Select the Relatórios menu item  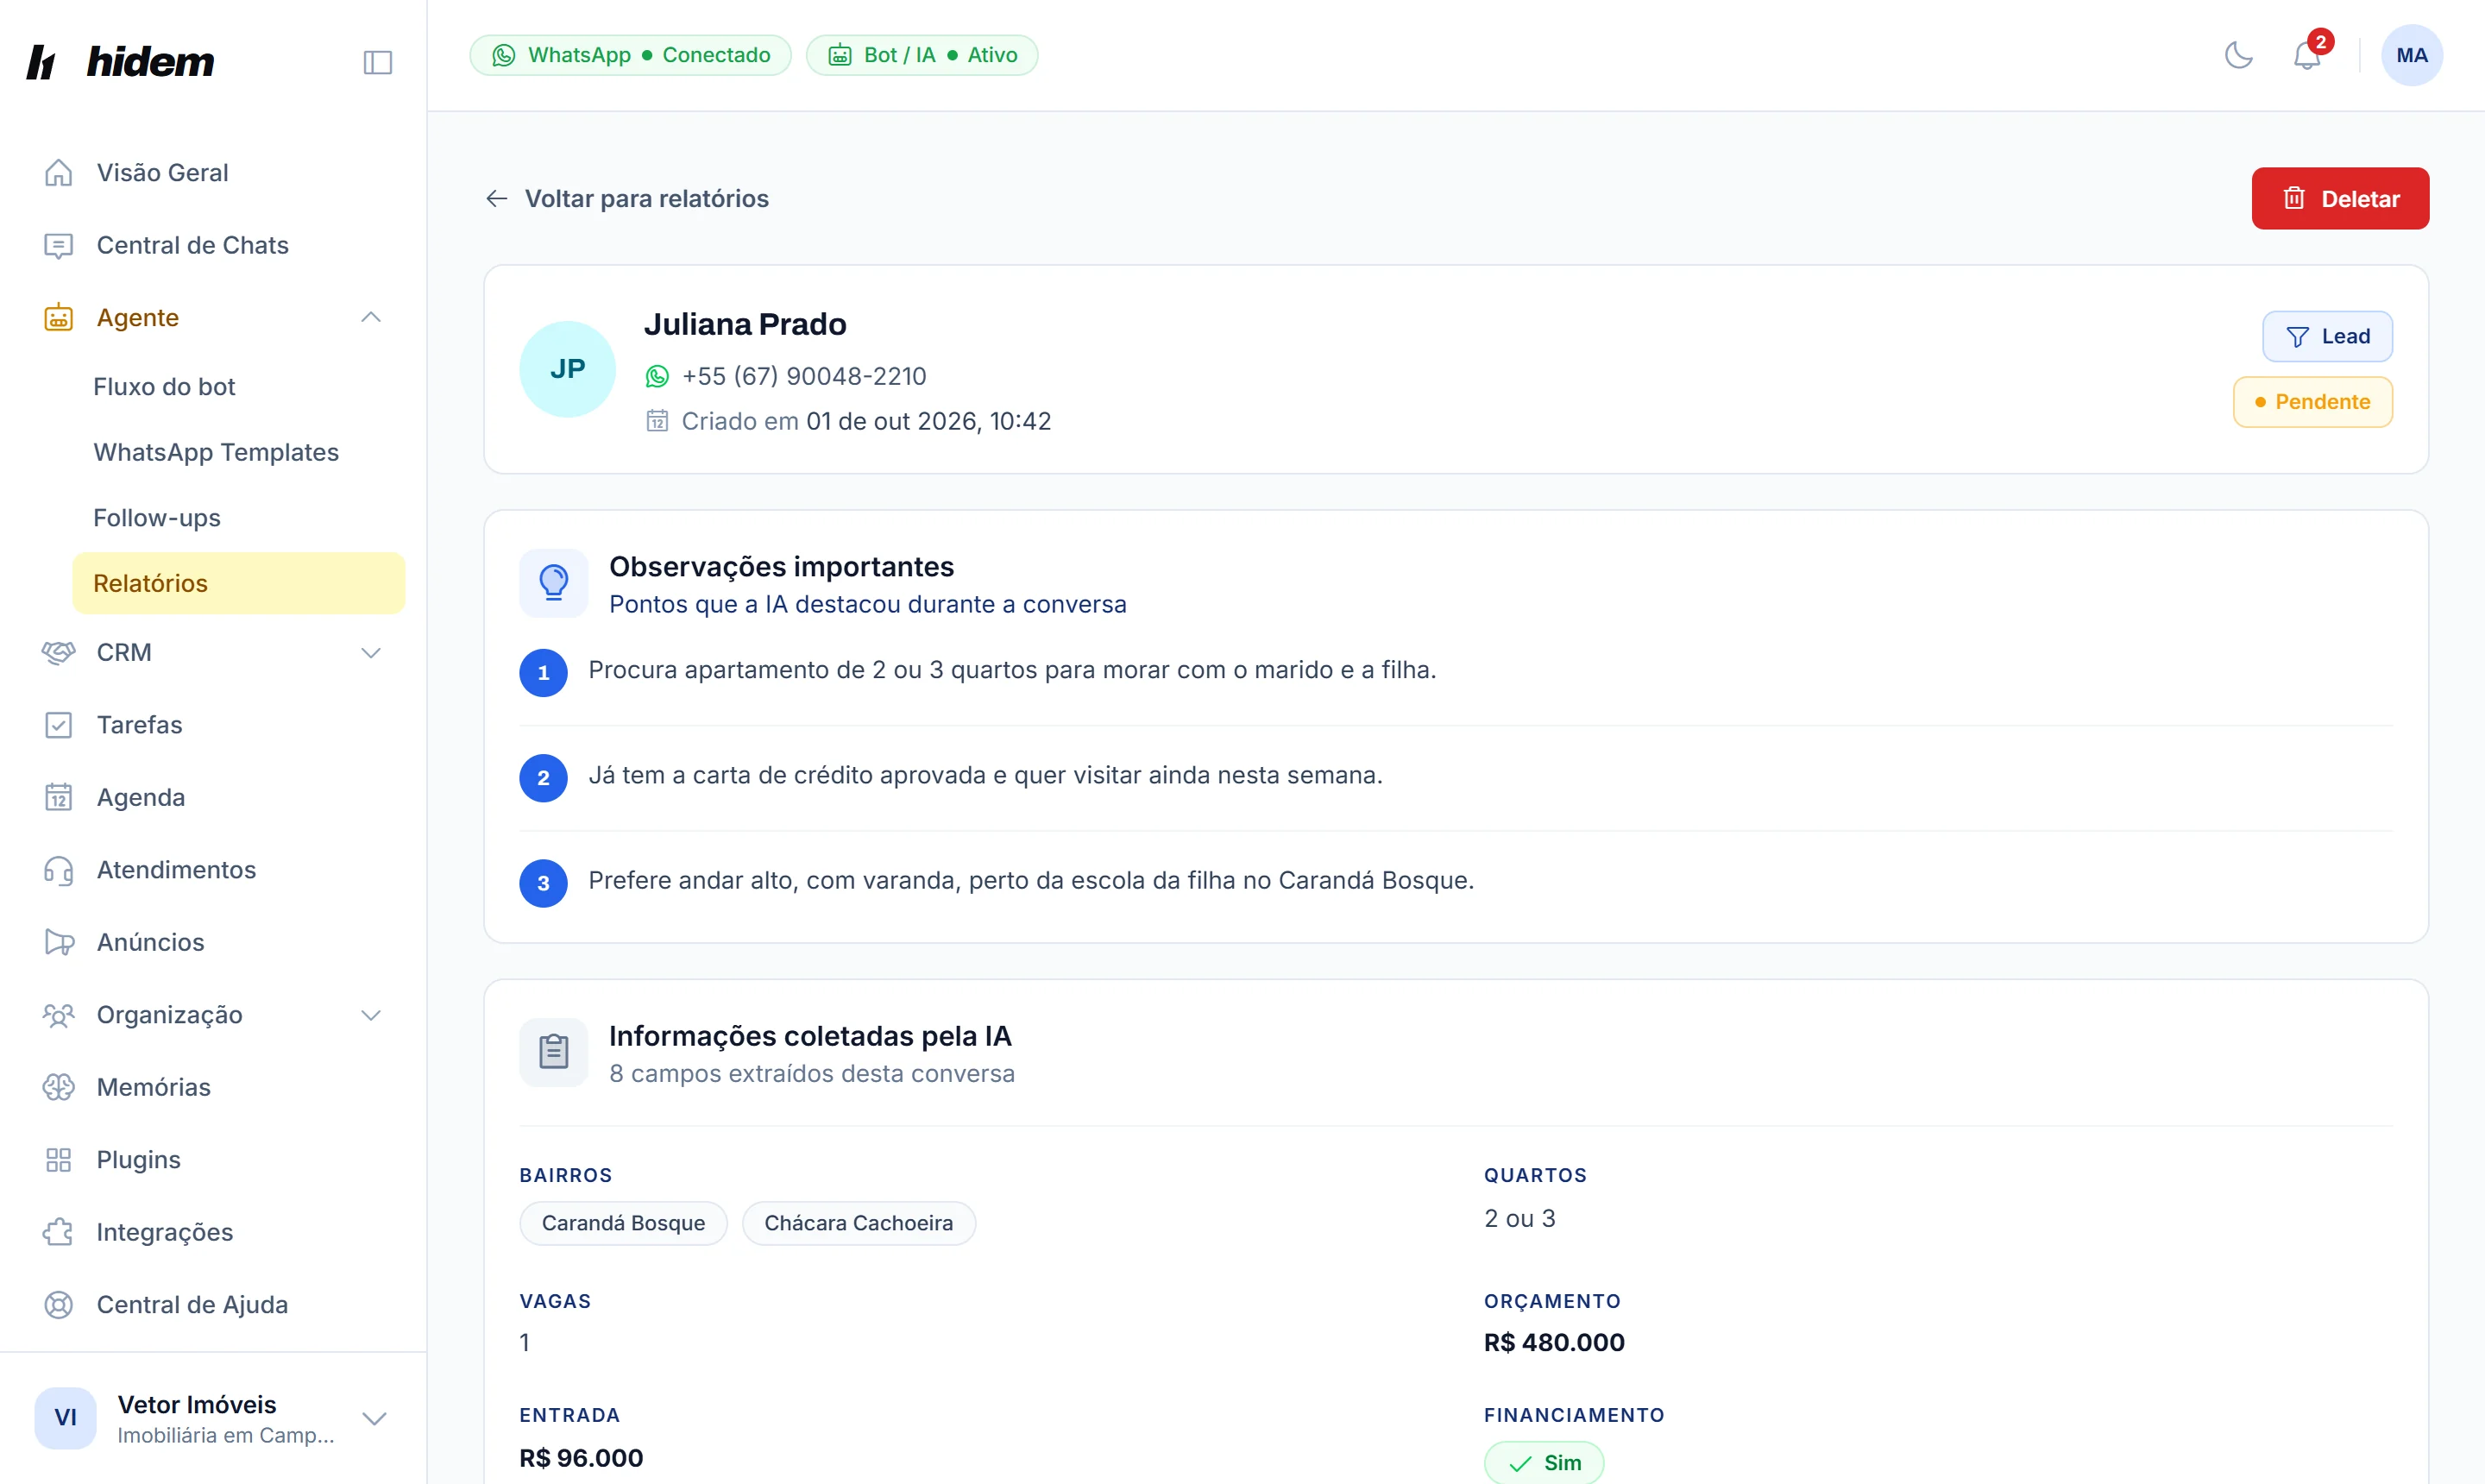pyautogui.click(x=239, y=583)
